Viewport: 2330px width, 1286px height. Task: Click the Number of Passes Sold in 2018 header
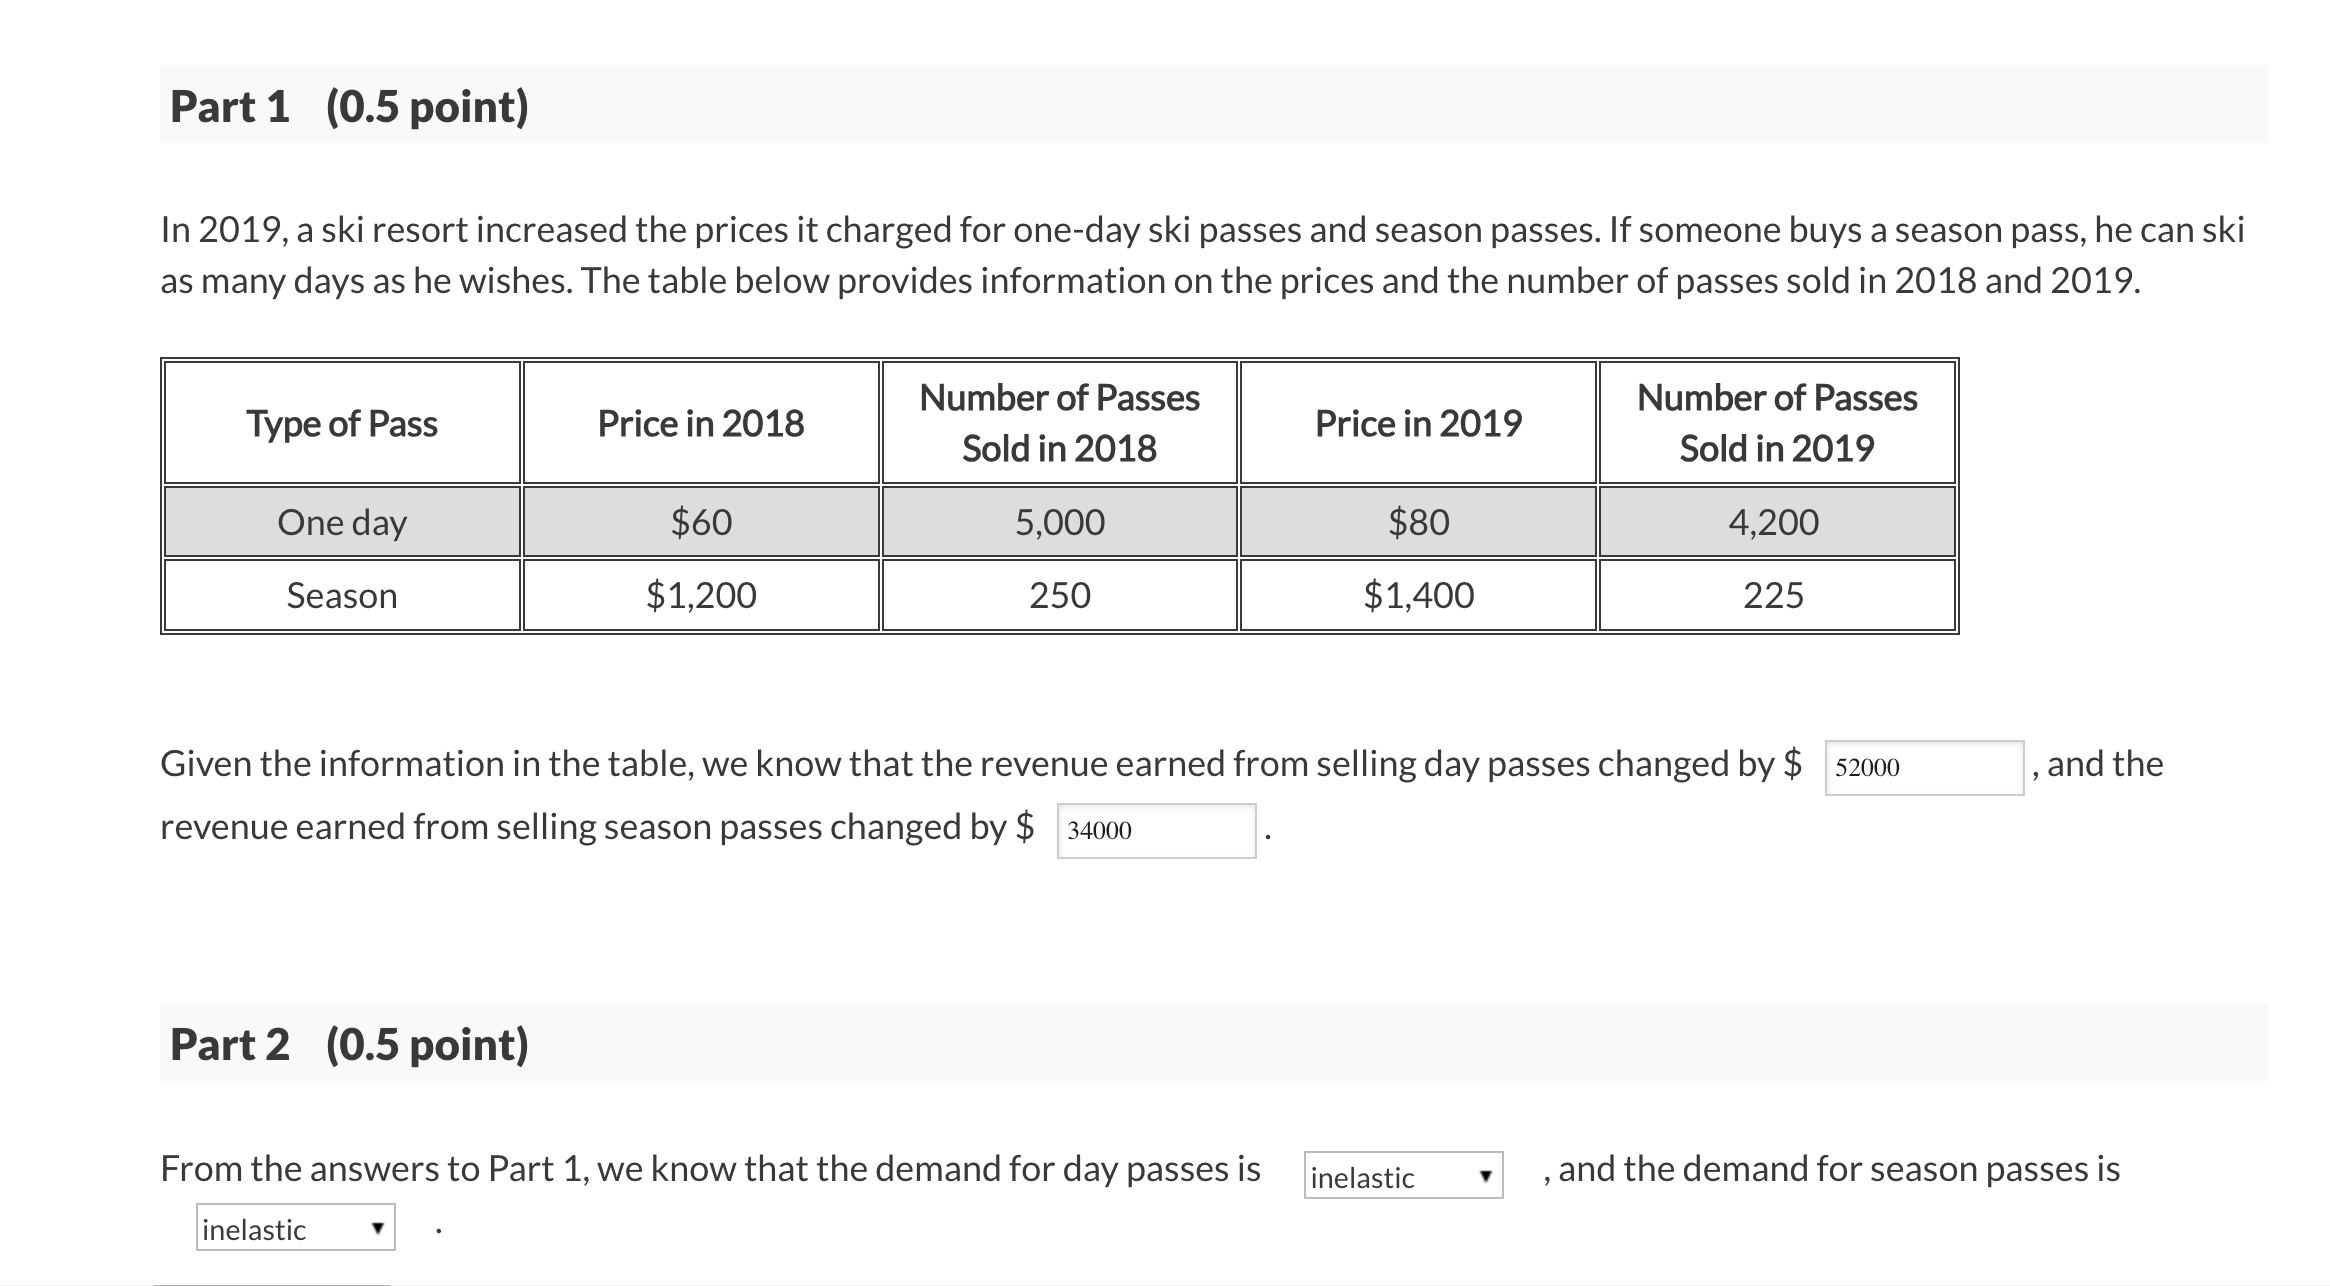pyautogui.click(x=1058, y=423)
